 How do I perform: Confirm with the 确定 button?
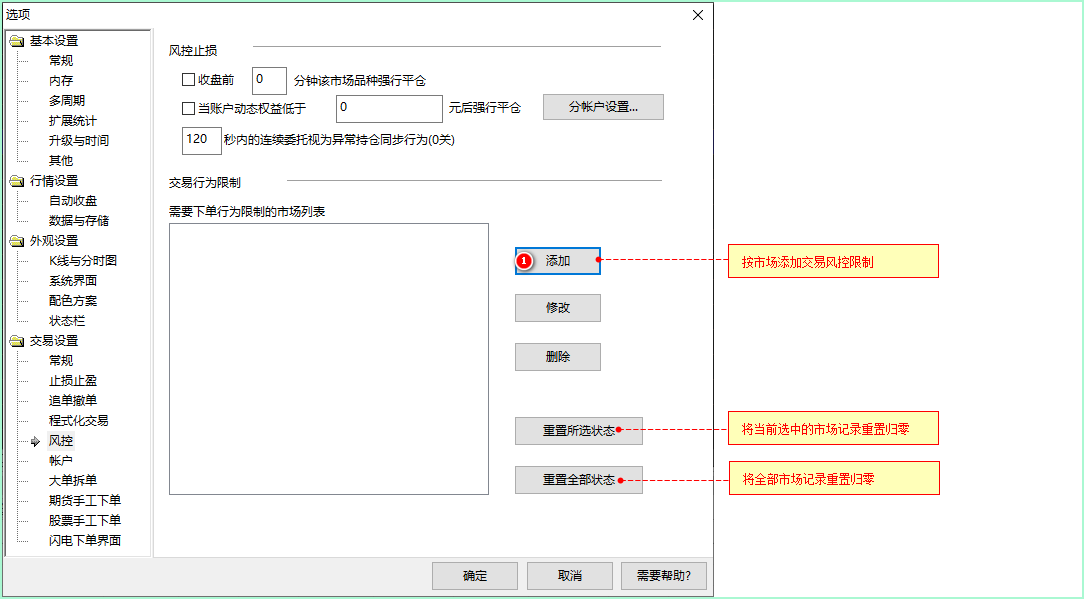tap(475, 575)
